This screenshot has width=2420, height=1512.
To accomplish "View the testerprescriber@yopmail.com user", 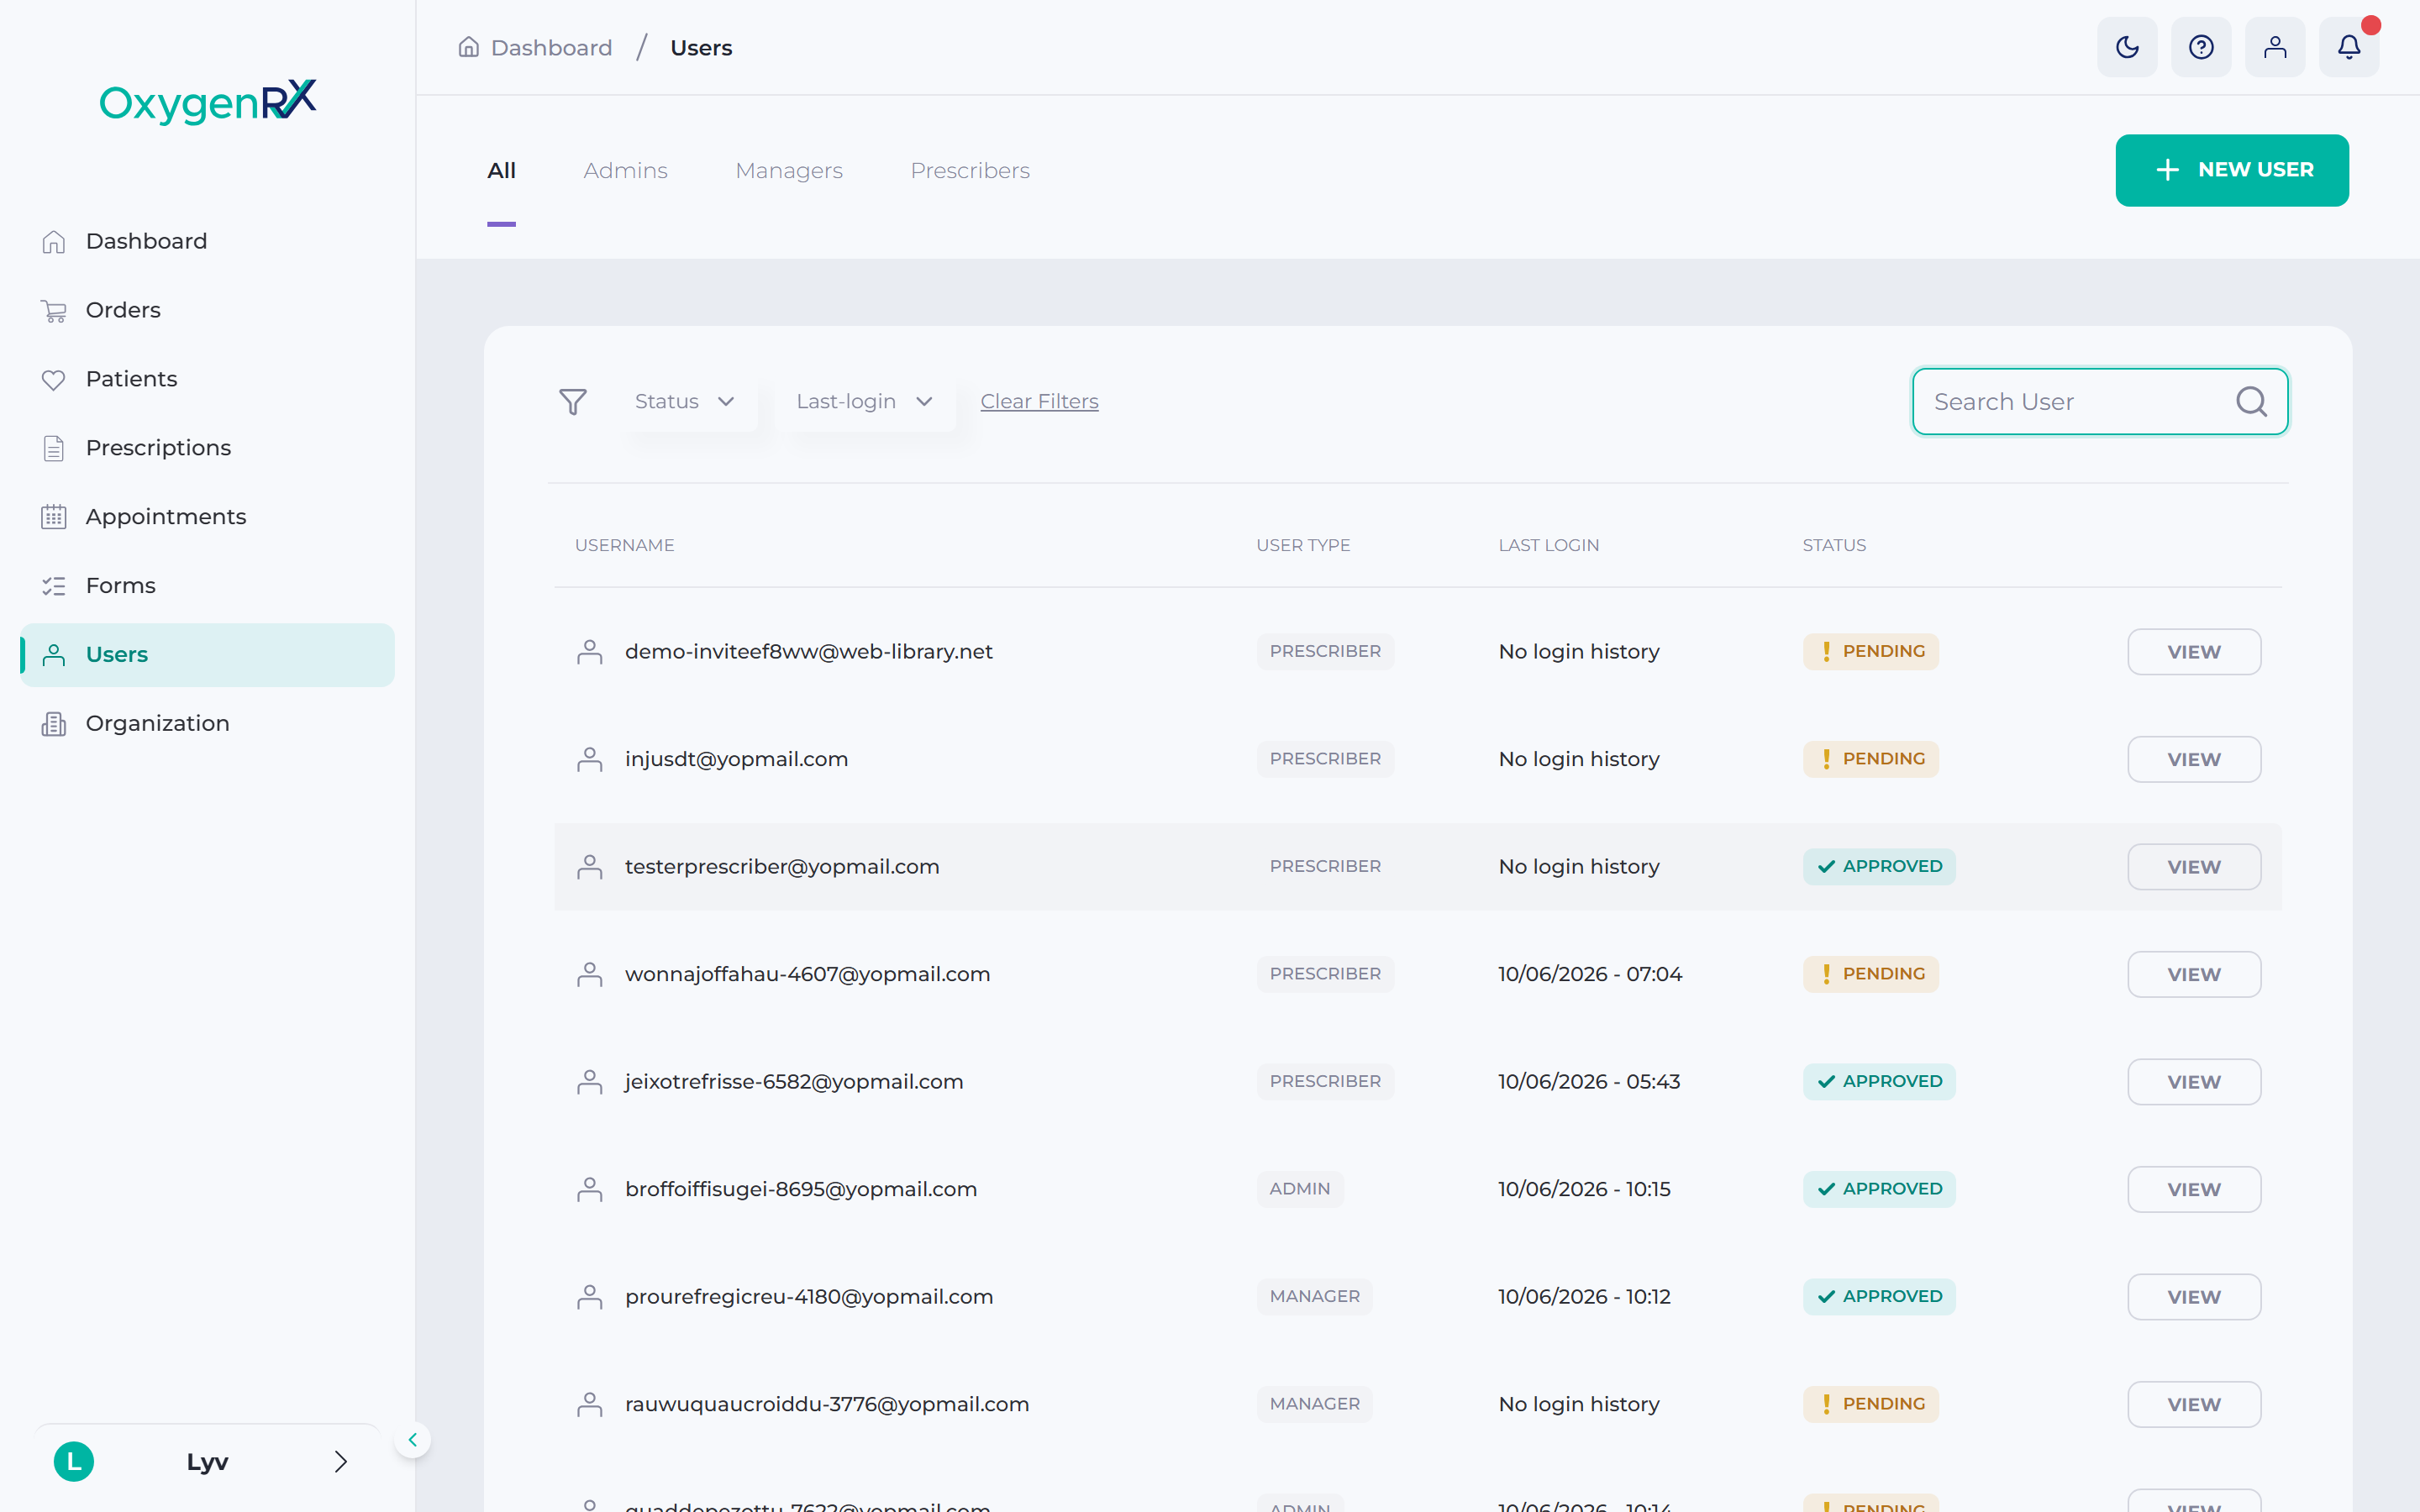I will (2194, 867).
